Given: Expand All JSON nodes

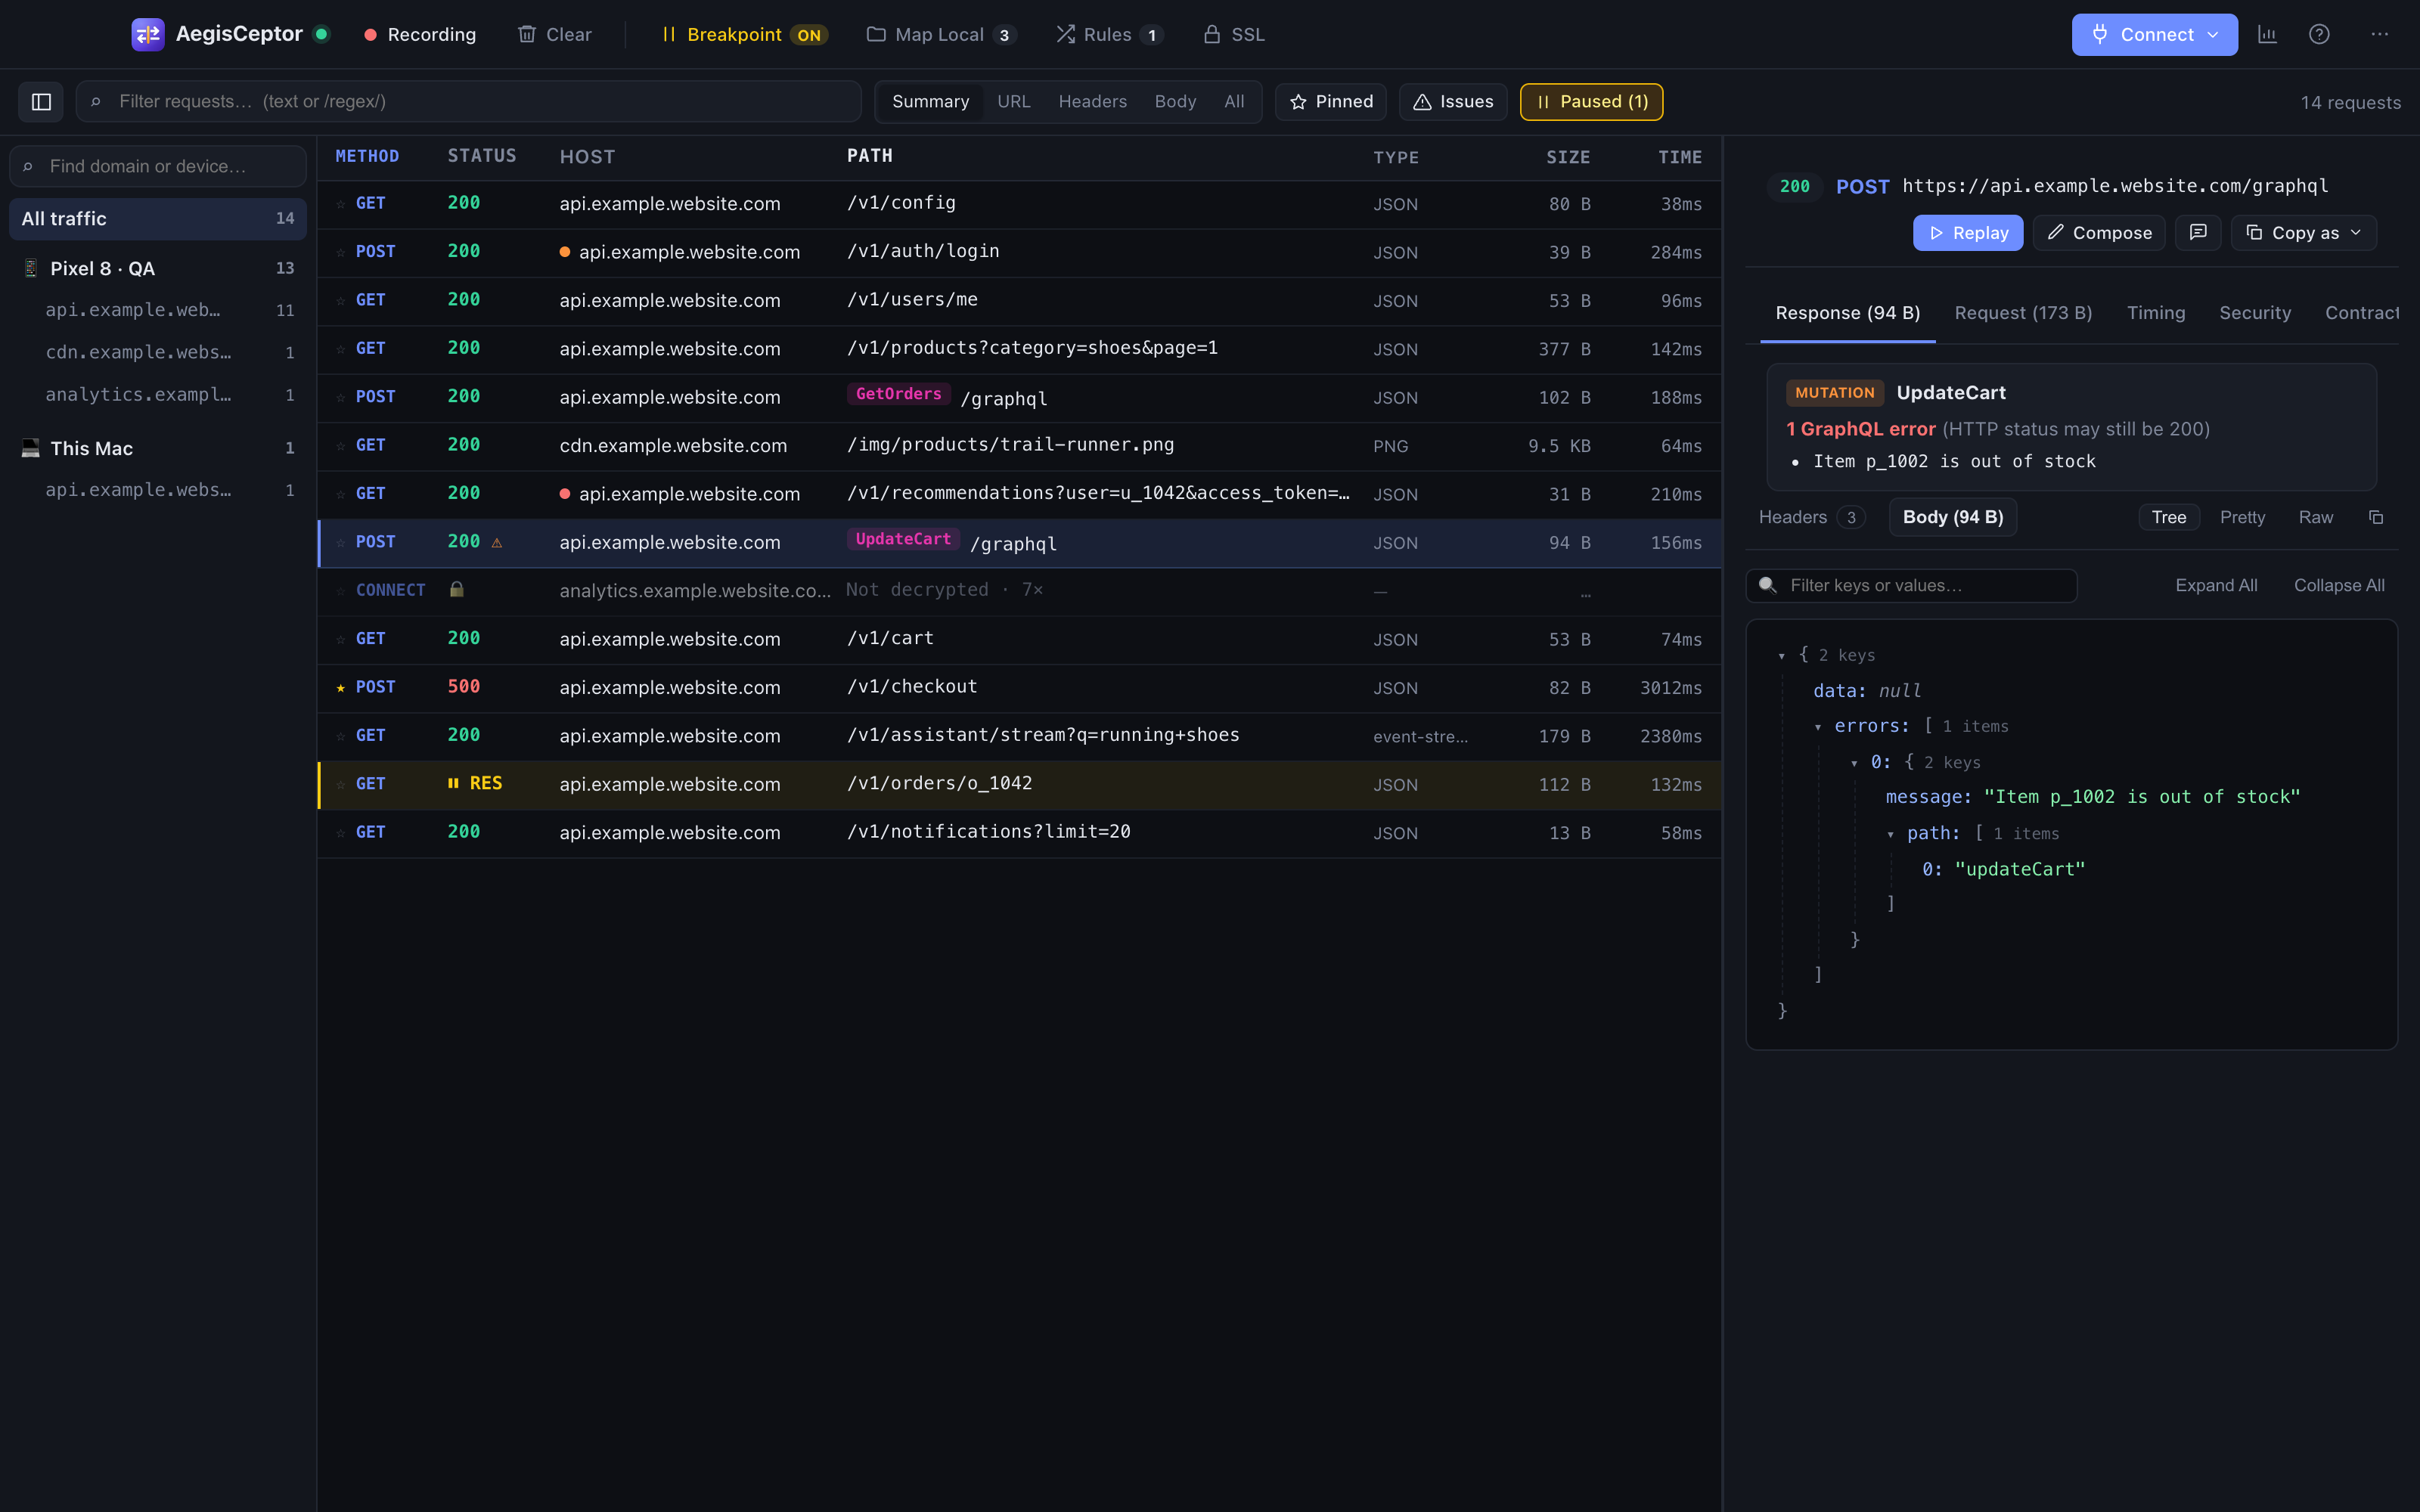Looking at the screenshot, I should 2216,585.
